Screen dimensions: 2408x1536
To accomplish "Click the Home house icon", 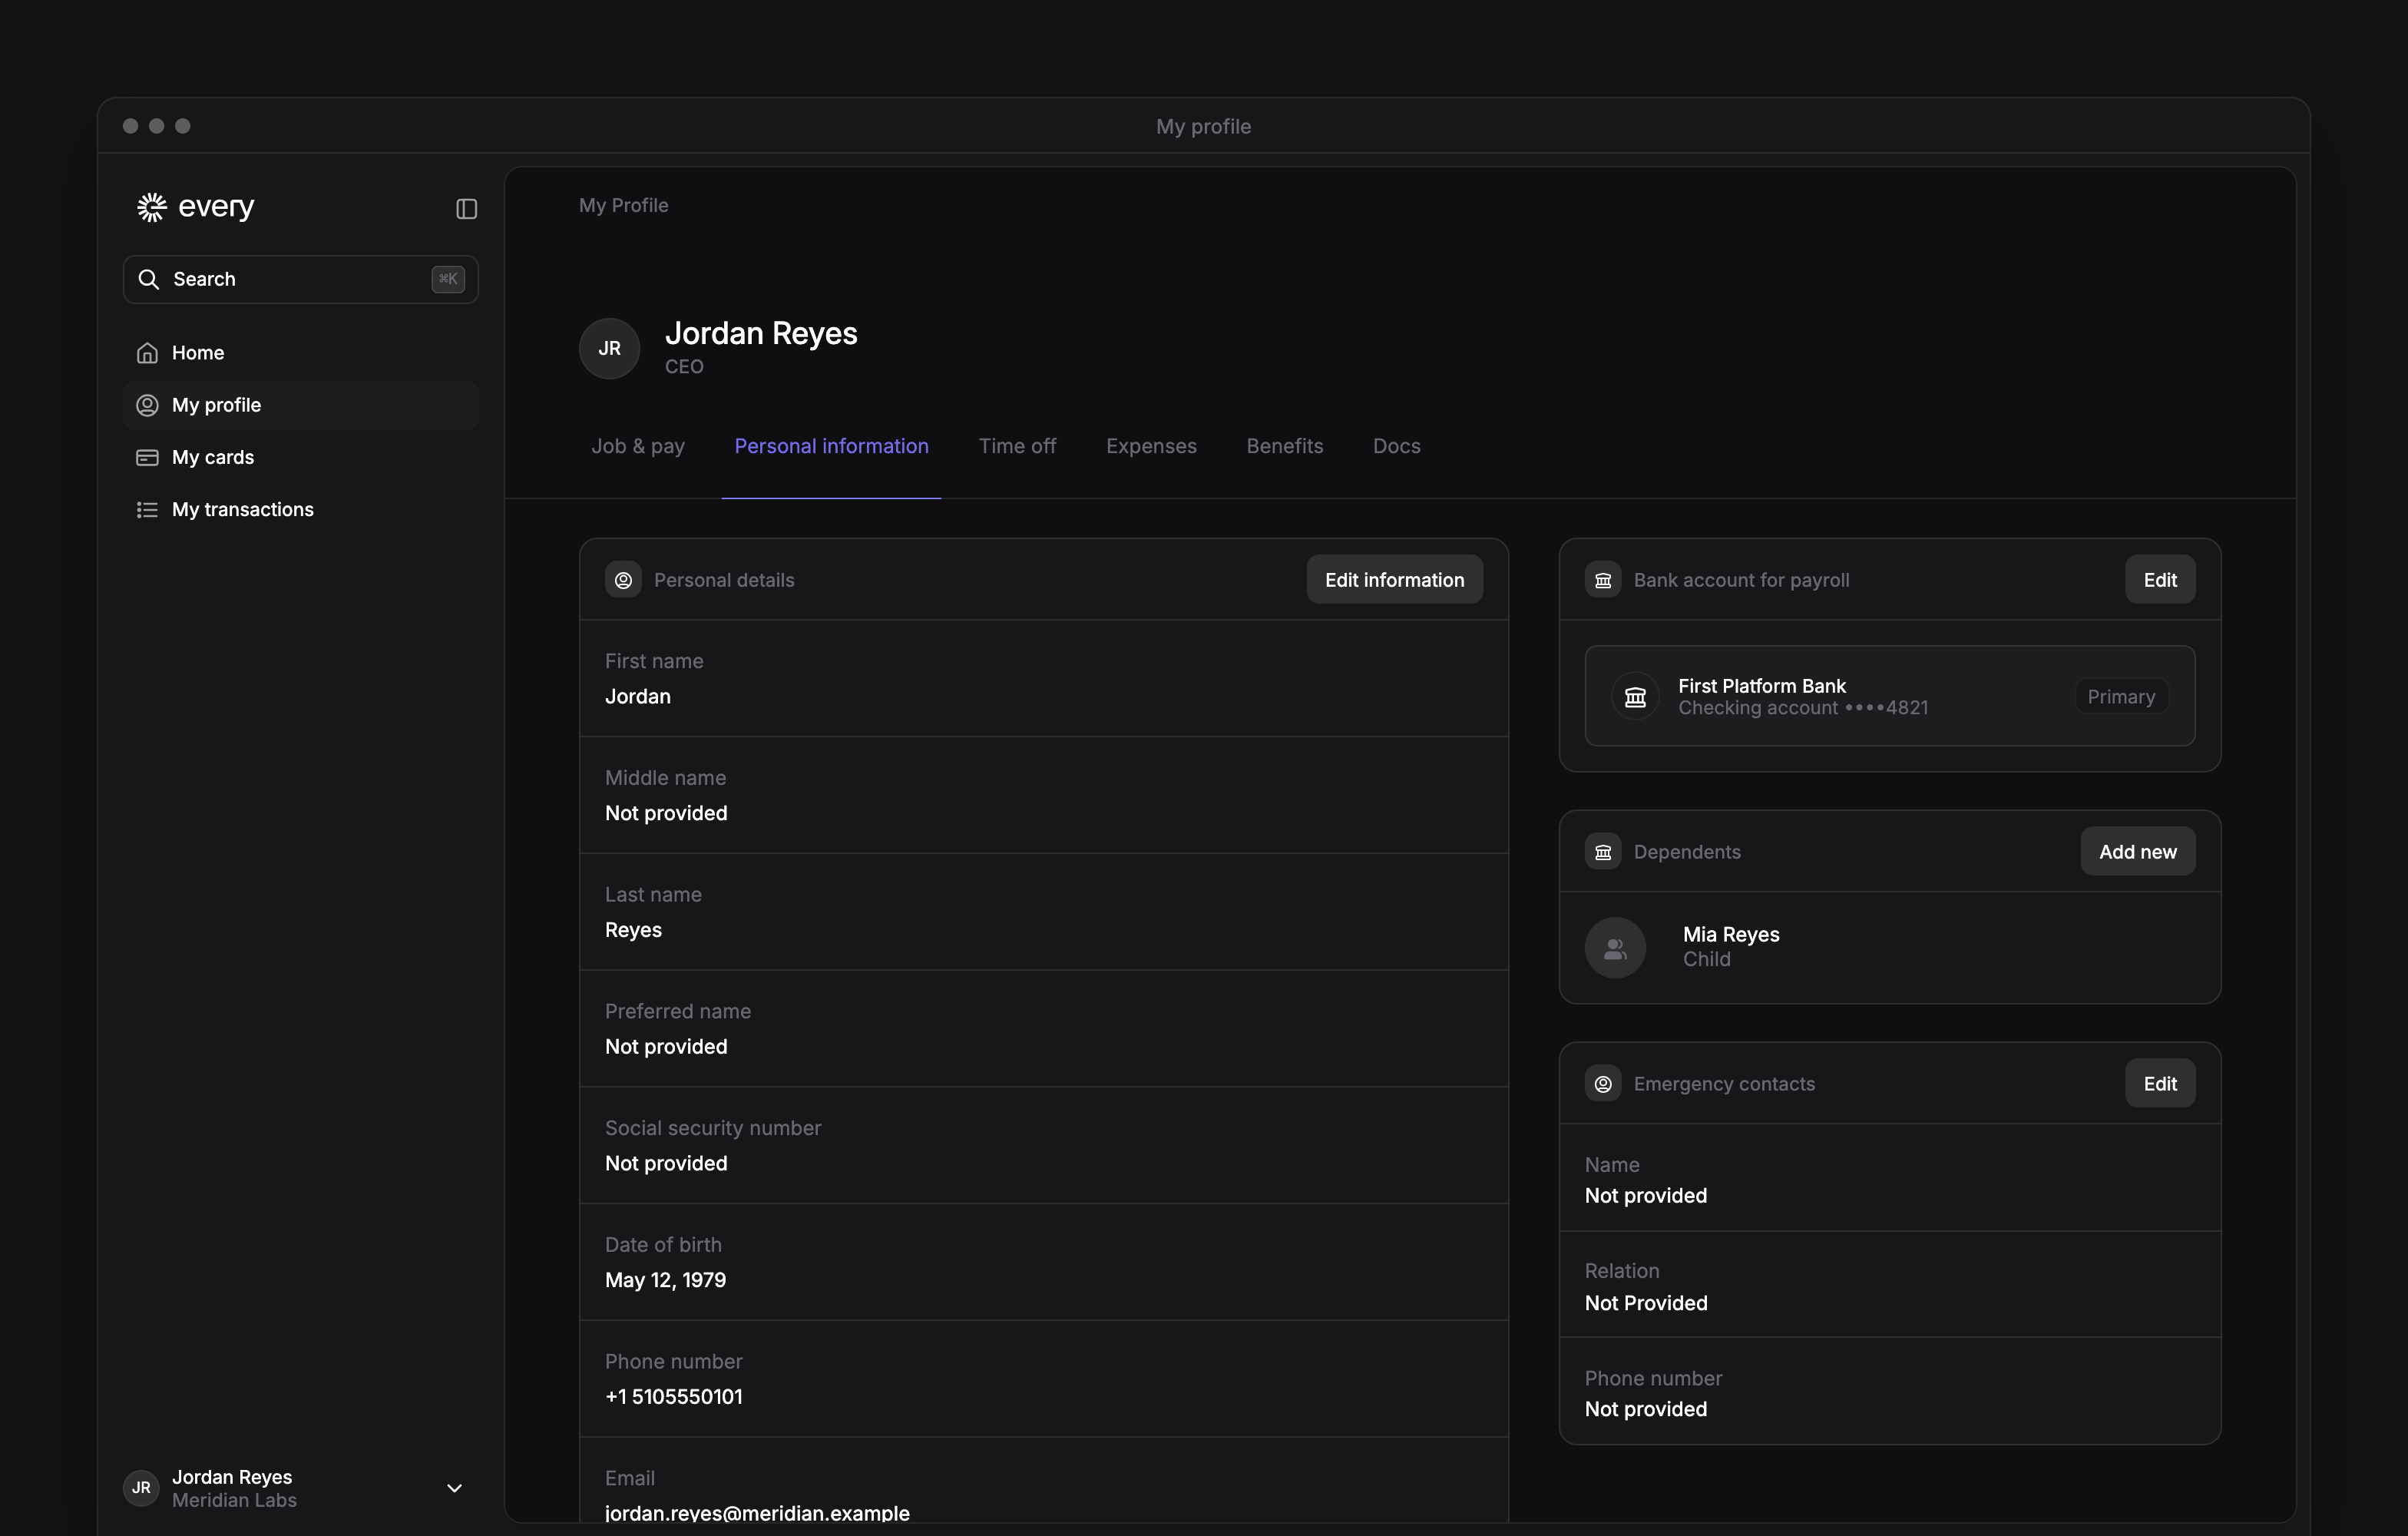I will [x=147, y=353].
